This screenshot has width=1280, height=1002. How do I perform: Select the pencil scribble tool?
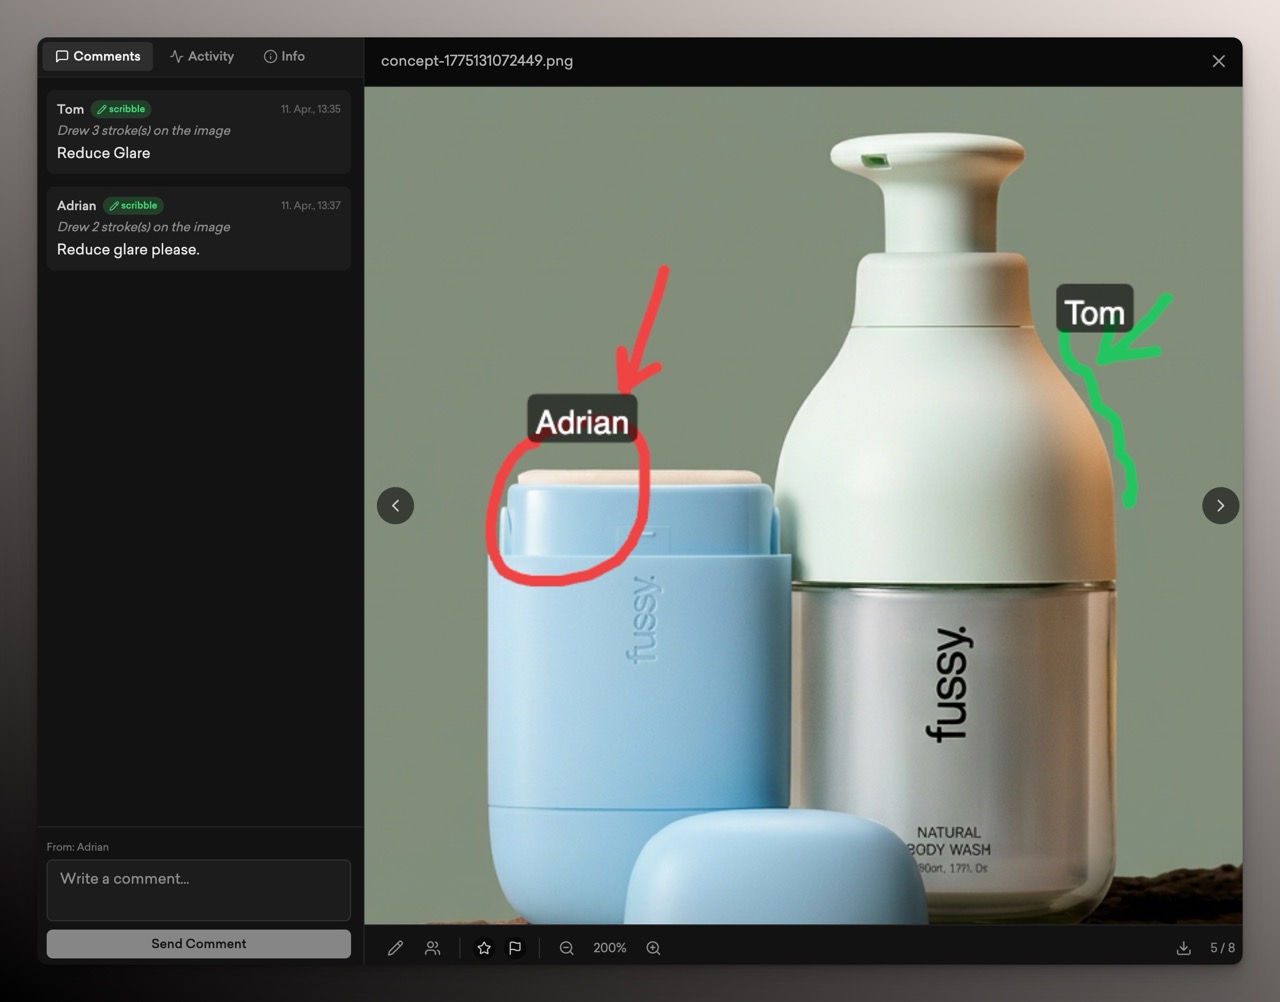click(395, 948)
